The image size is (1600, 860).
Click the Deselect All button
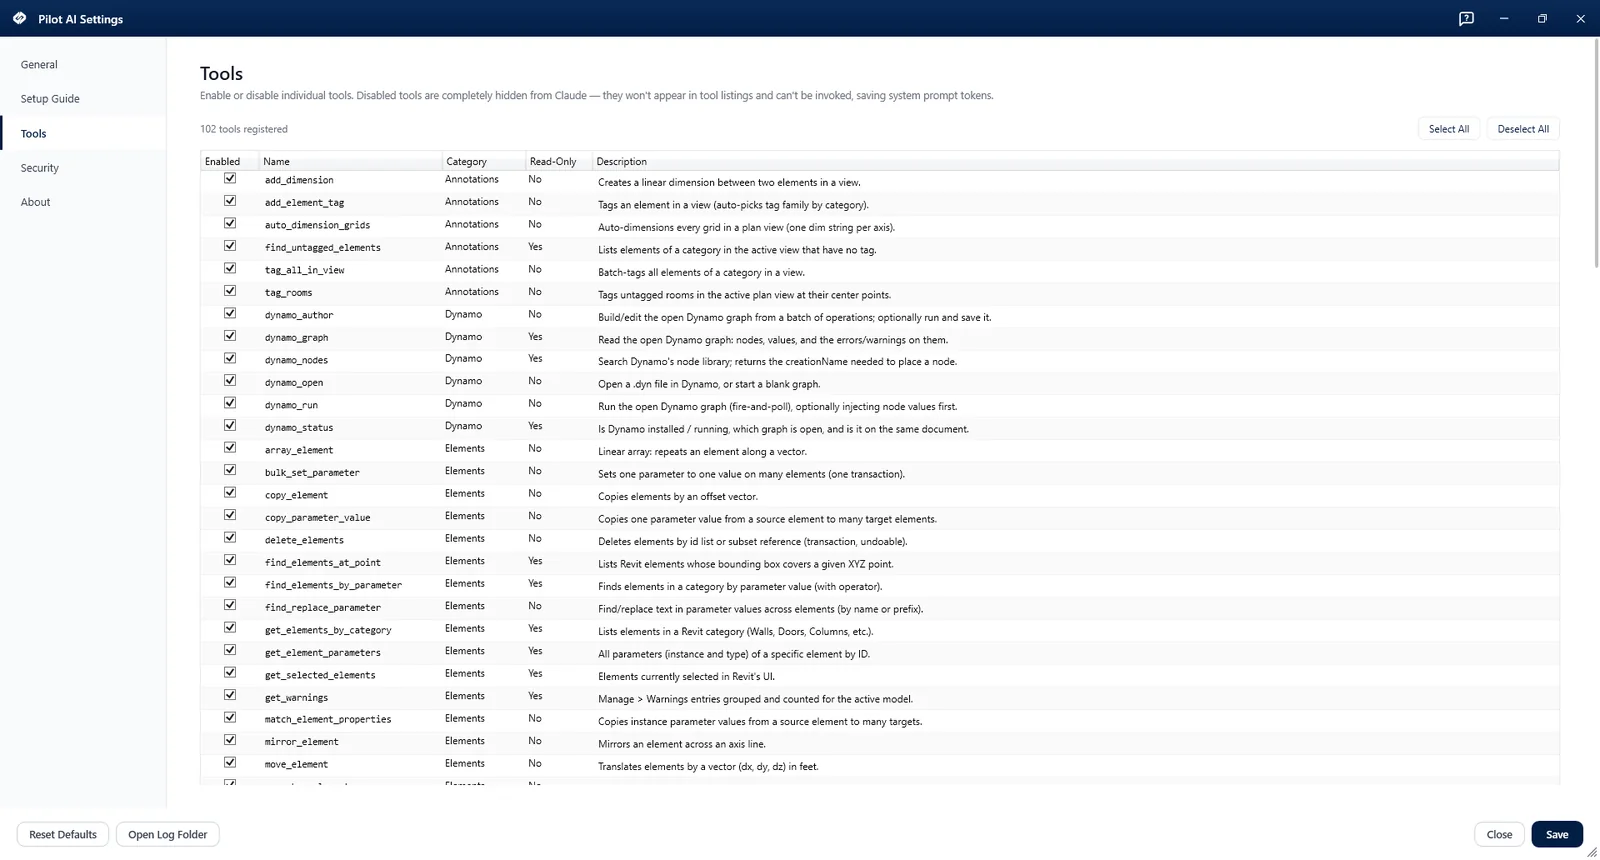click(x=1522, y=129)
